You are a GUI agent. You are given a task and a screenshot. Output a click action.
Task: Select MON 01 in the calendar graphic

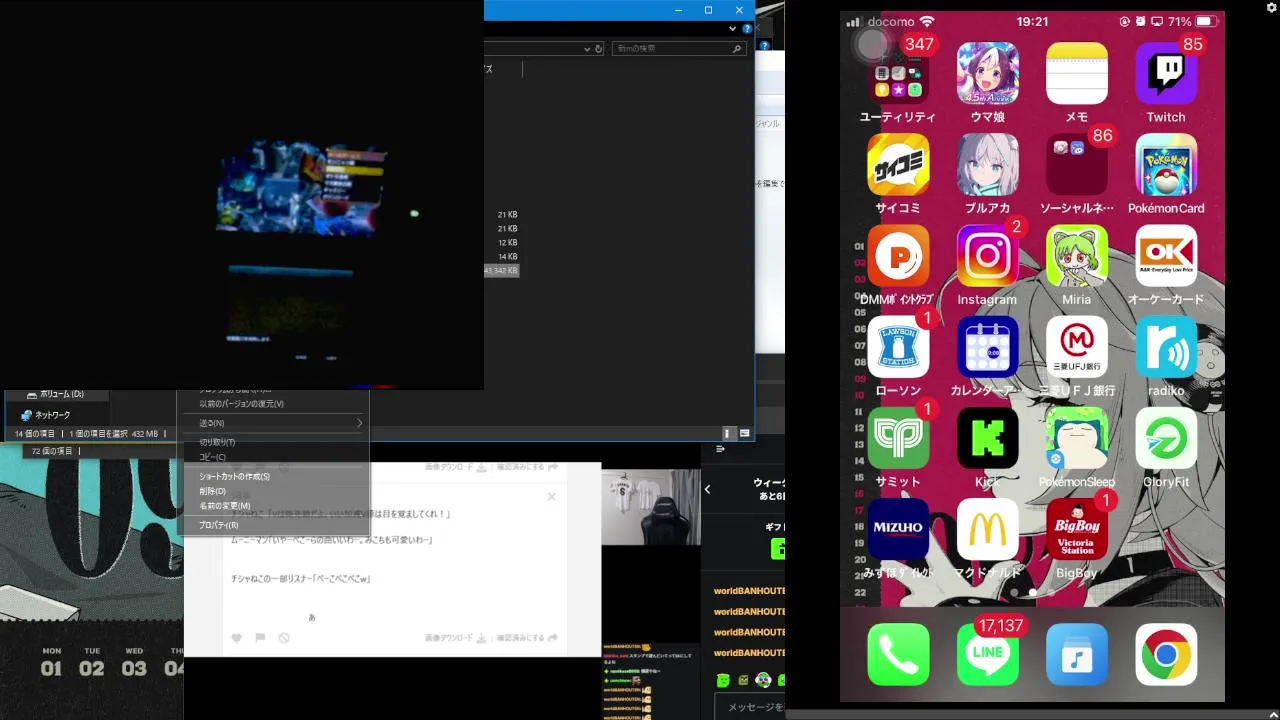coord(51,663)
